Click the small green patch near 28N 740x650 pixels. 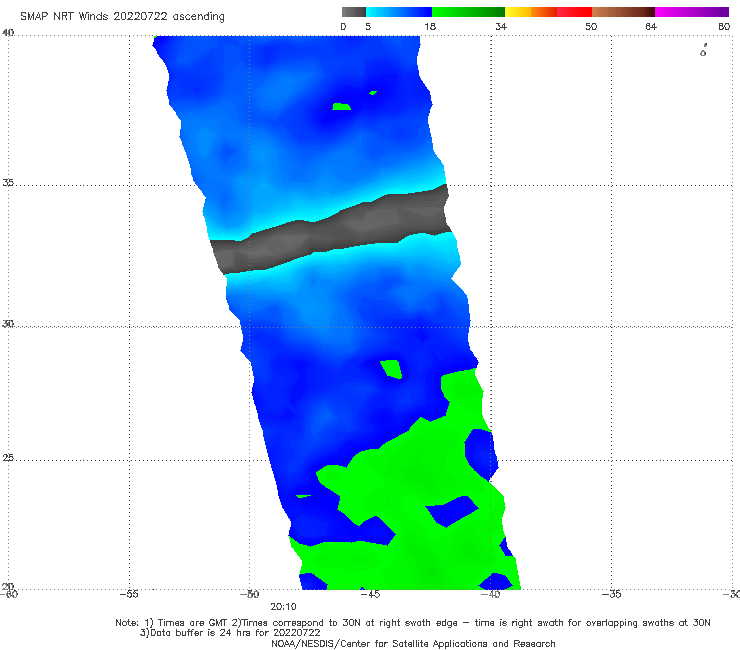[392, 369]
